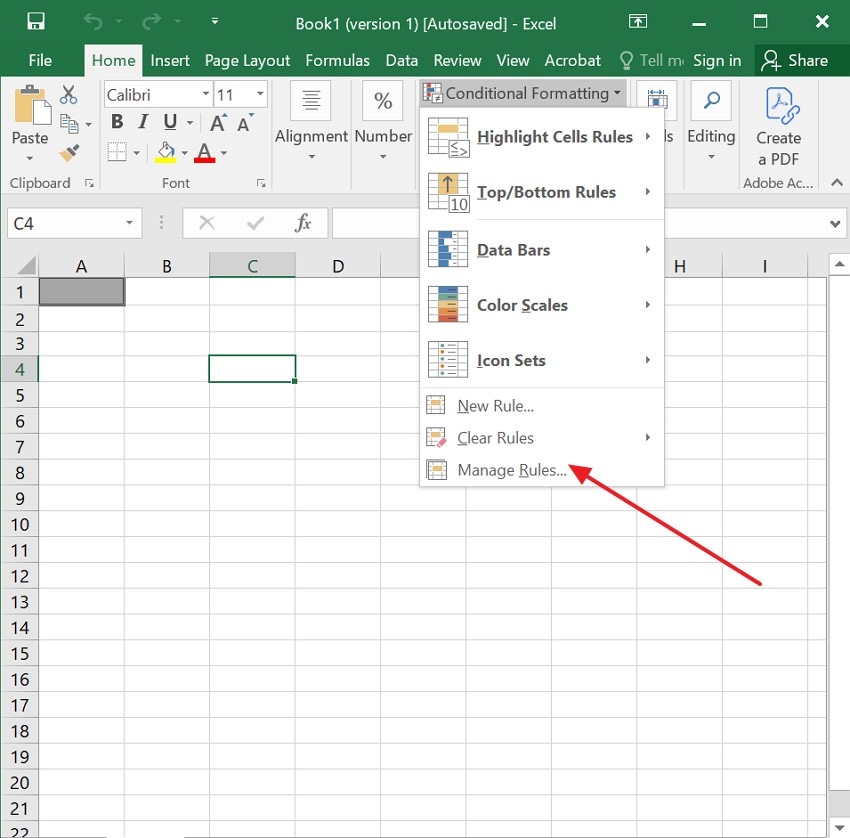Switch to the Review tab
This screenshot has width=850, height=838.
[457, 60]
